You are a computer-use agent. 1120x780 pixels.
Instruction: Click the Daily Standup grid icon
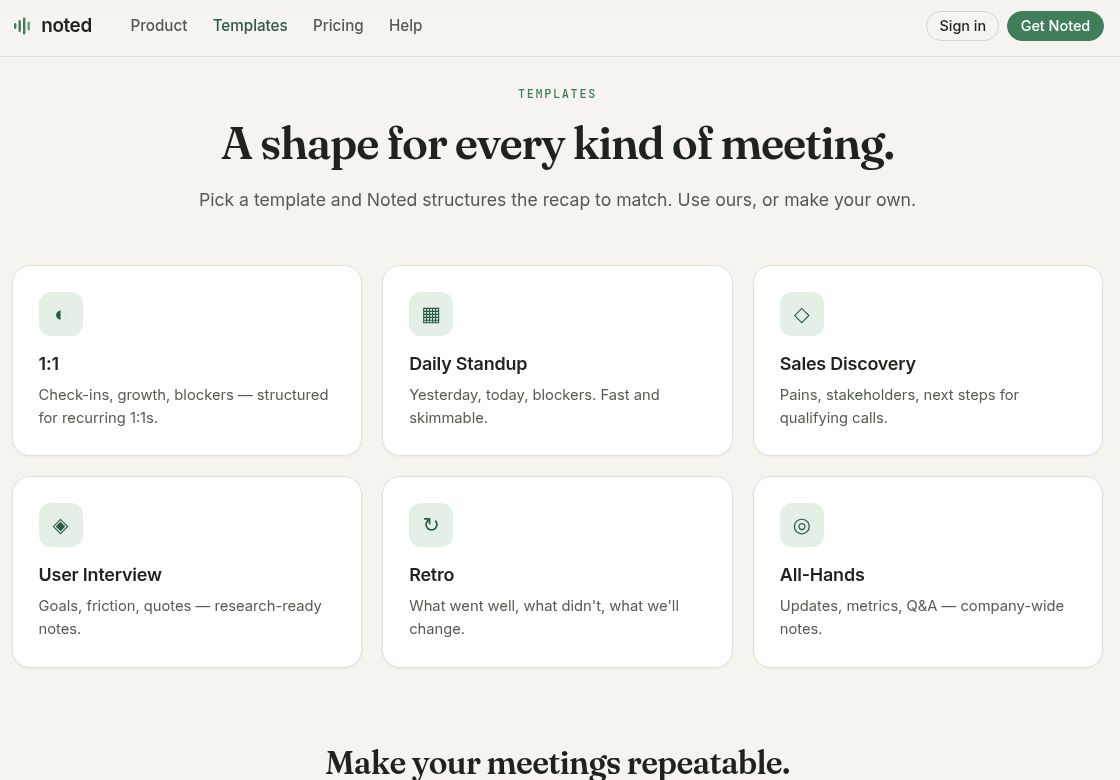coord(431,314)
